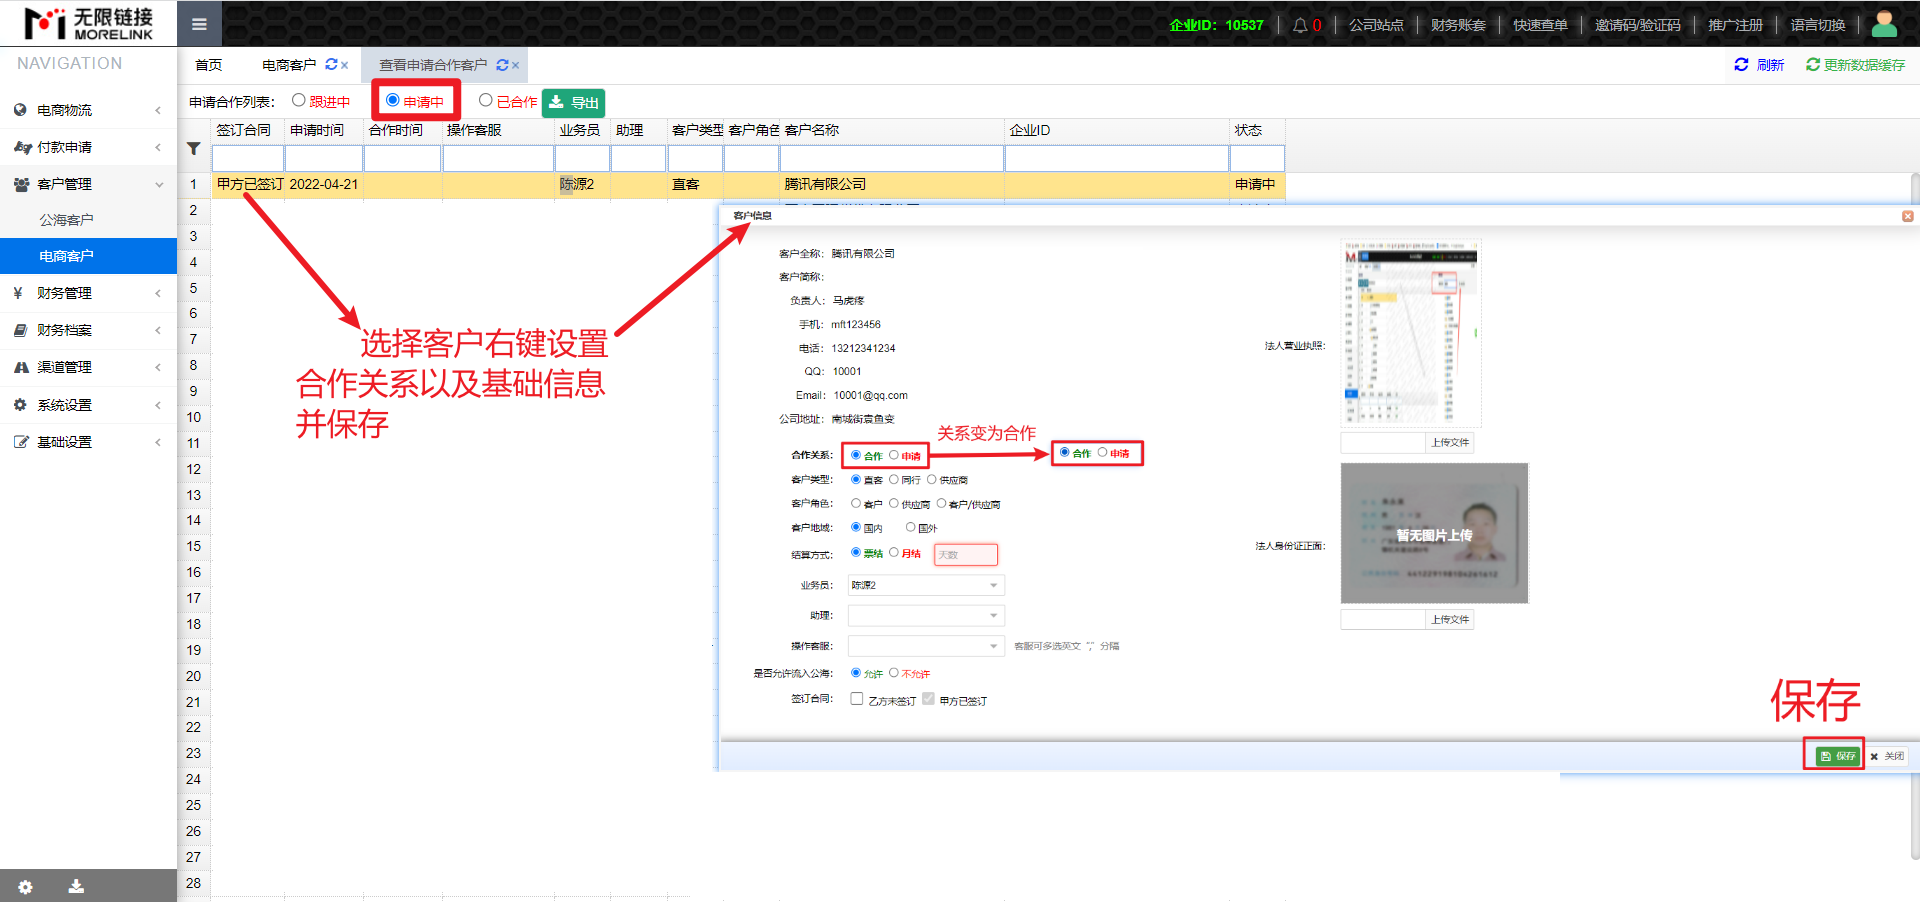Close the 客户信息 dialog with the X icon

point(1907,216)
